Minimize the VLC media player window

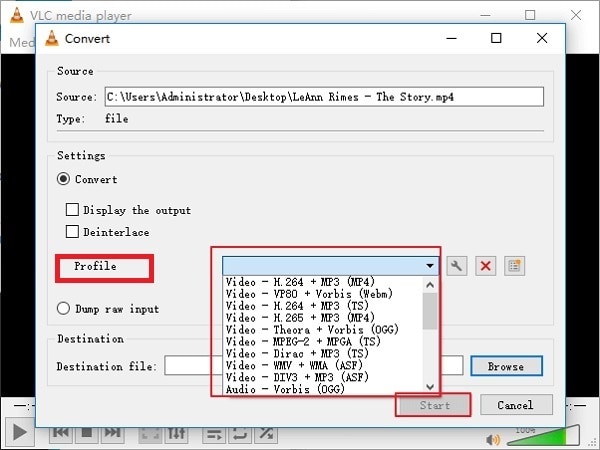coord(485,15)
